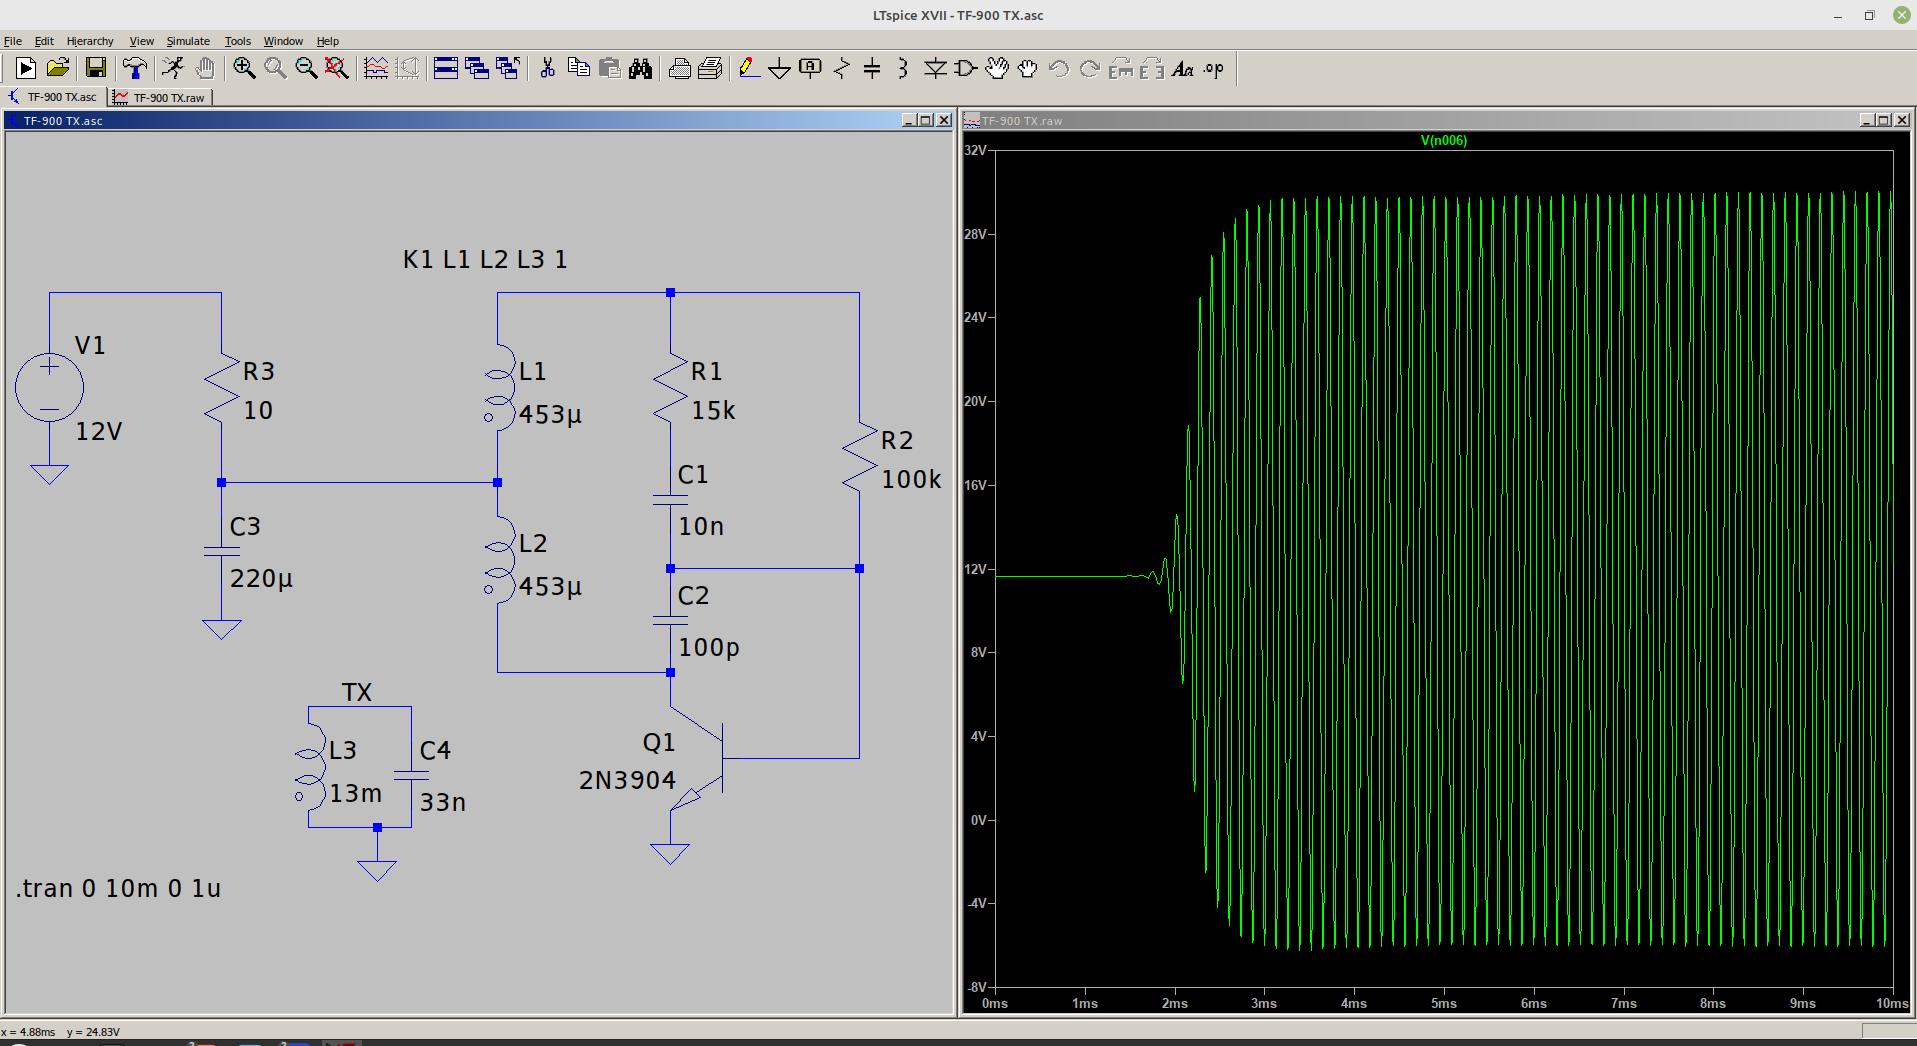The height and width of the screenshot is (1046, 1917).
Task: Click the '220µ' value of capacitor C3
Action: pos(261,579)
